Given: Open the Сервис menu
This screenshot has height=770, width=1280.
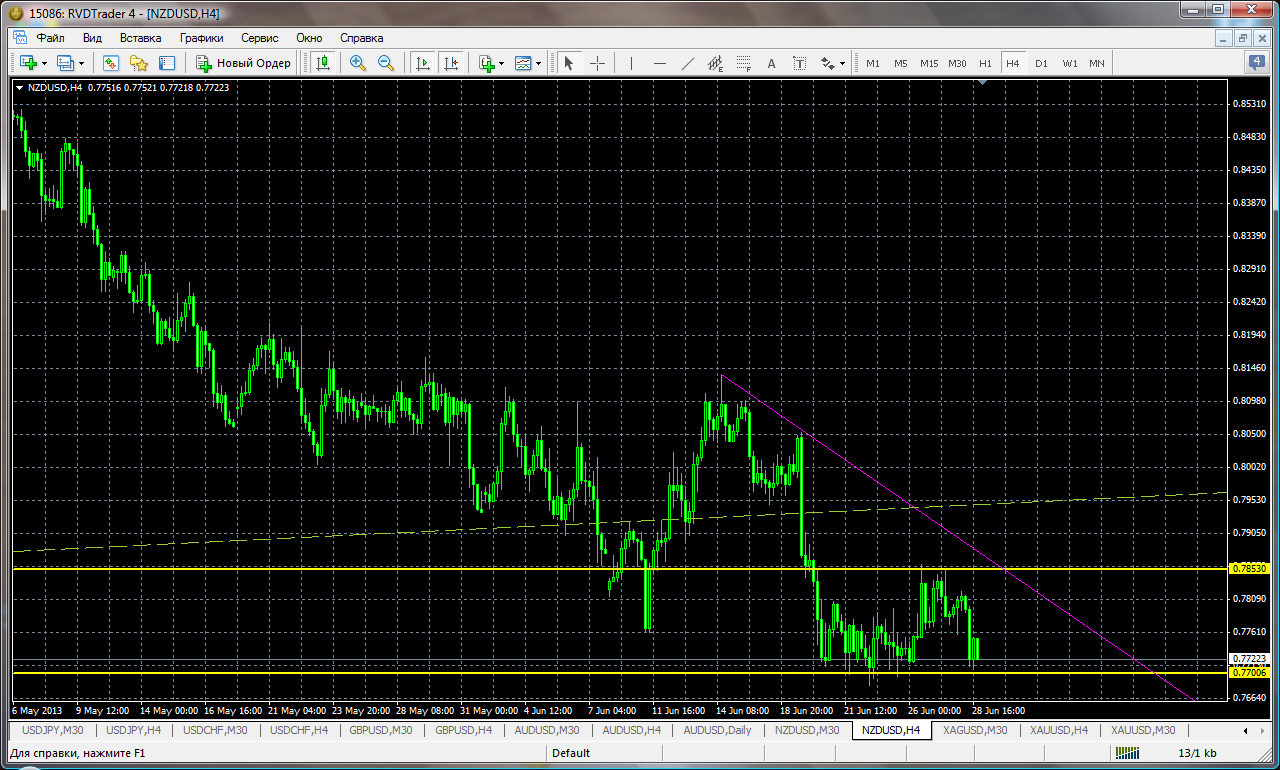Looking at the screenshot, I should click(260, 38).
